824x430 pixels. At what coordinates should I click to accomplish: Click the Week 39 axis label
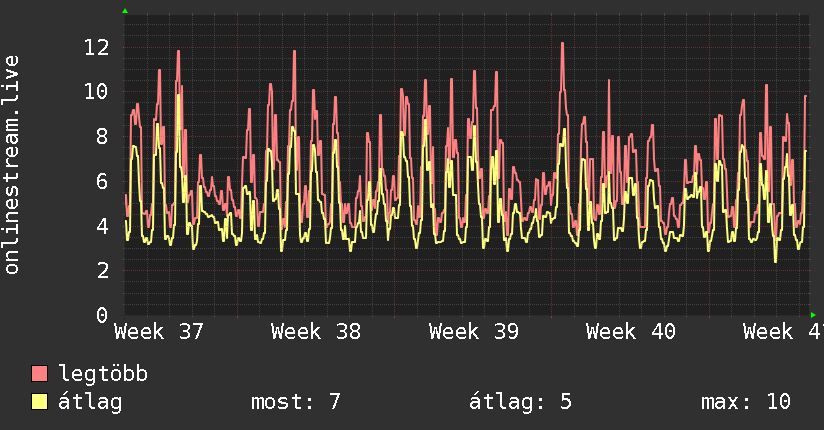[x=473, y=332]
